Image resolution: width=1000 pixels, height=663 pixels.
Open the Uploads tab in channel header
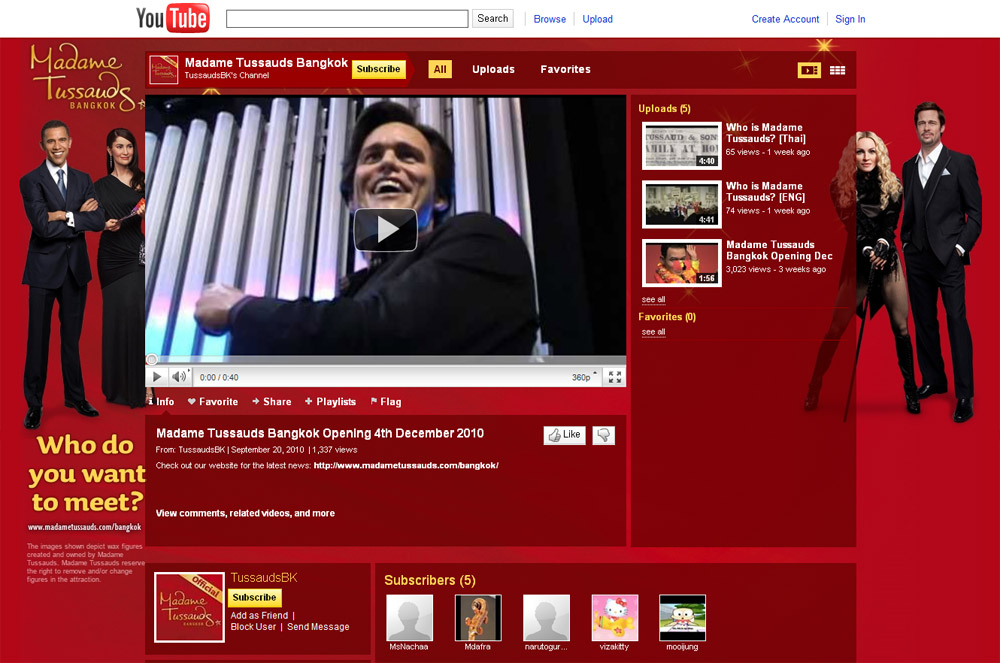(x=493, y=69)
